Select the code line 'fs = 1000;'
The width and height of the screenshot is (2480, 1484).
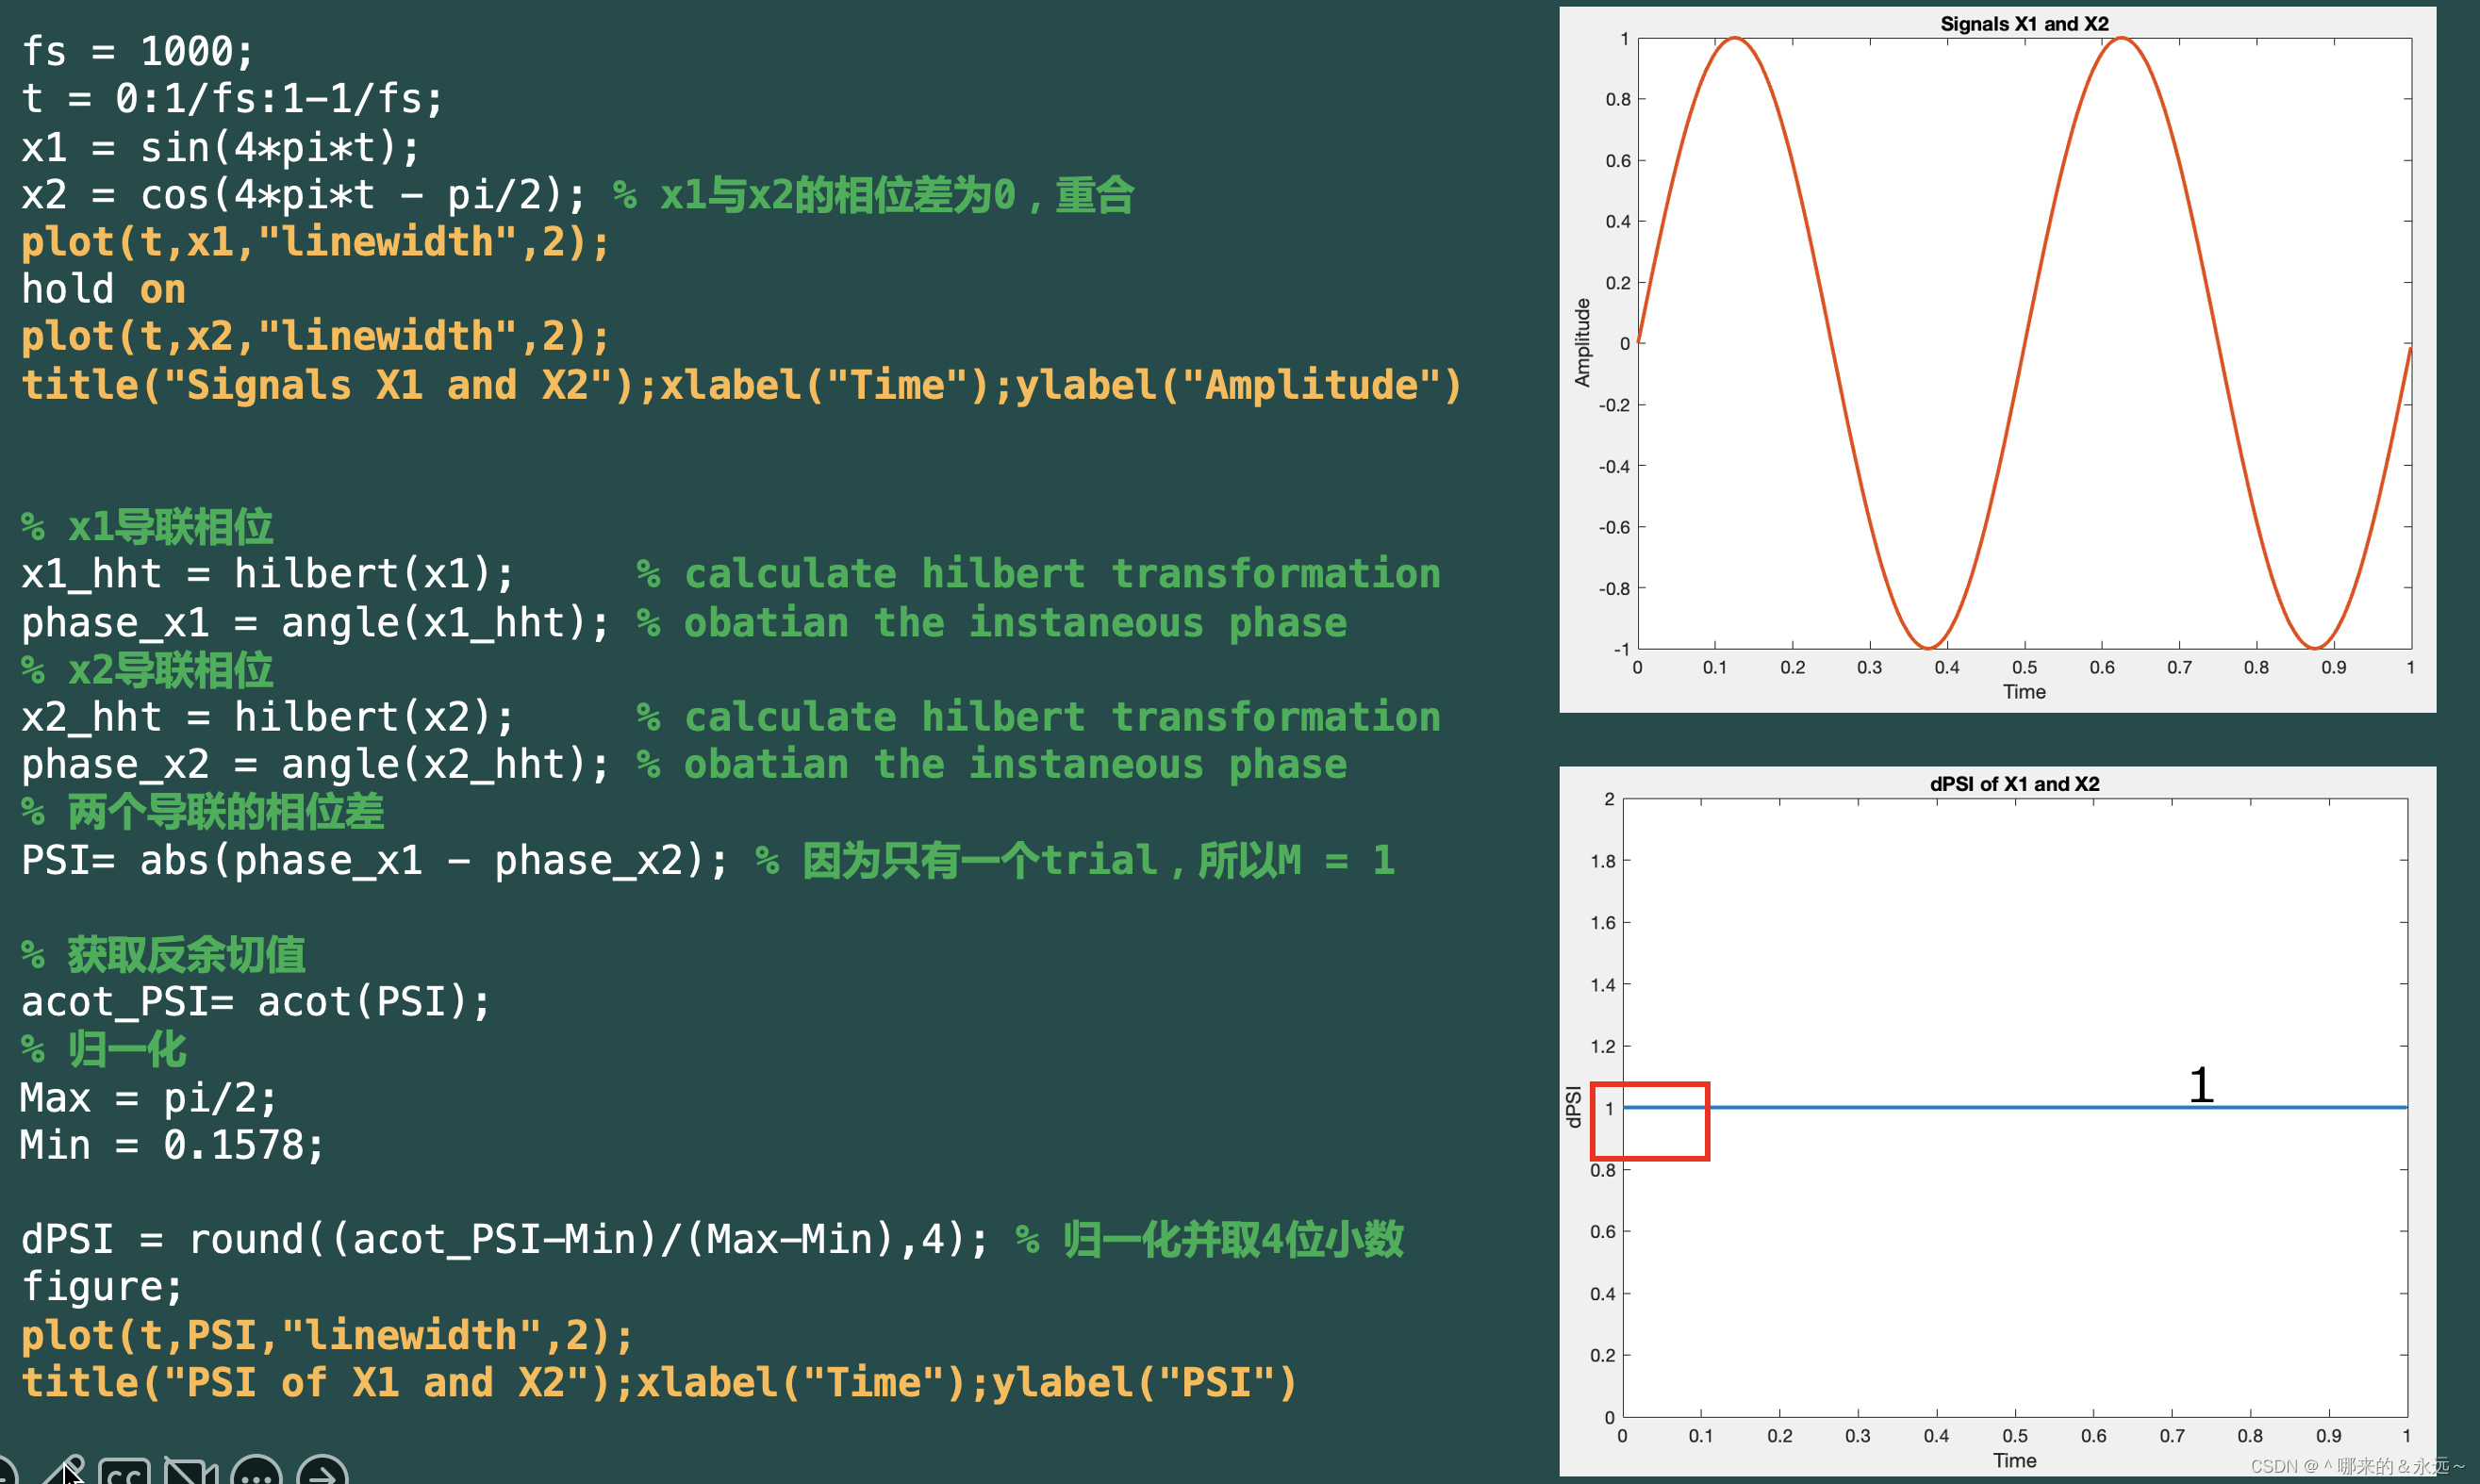[x=137, y=50]
